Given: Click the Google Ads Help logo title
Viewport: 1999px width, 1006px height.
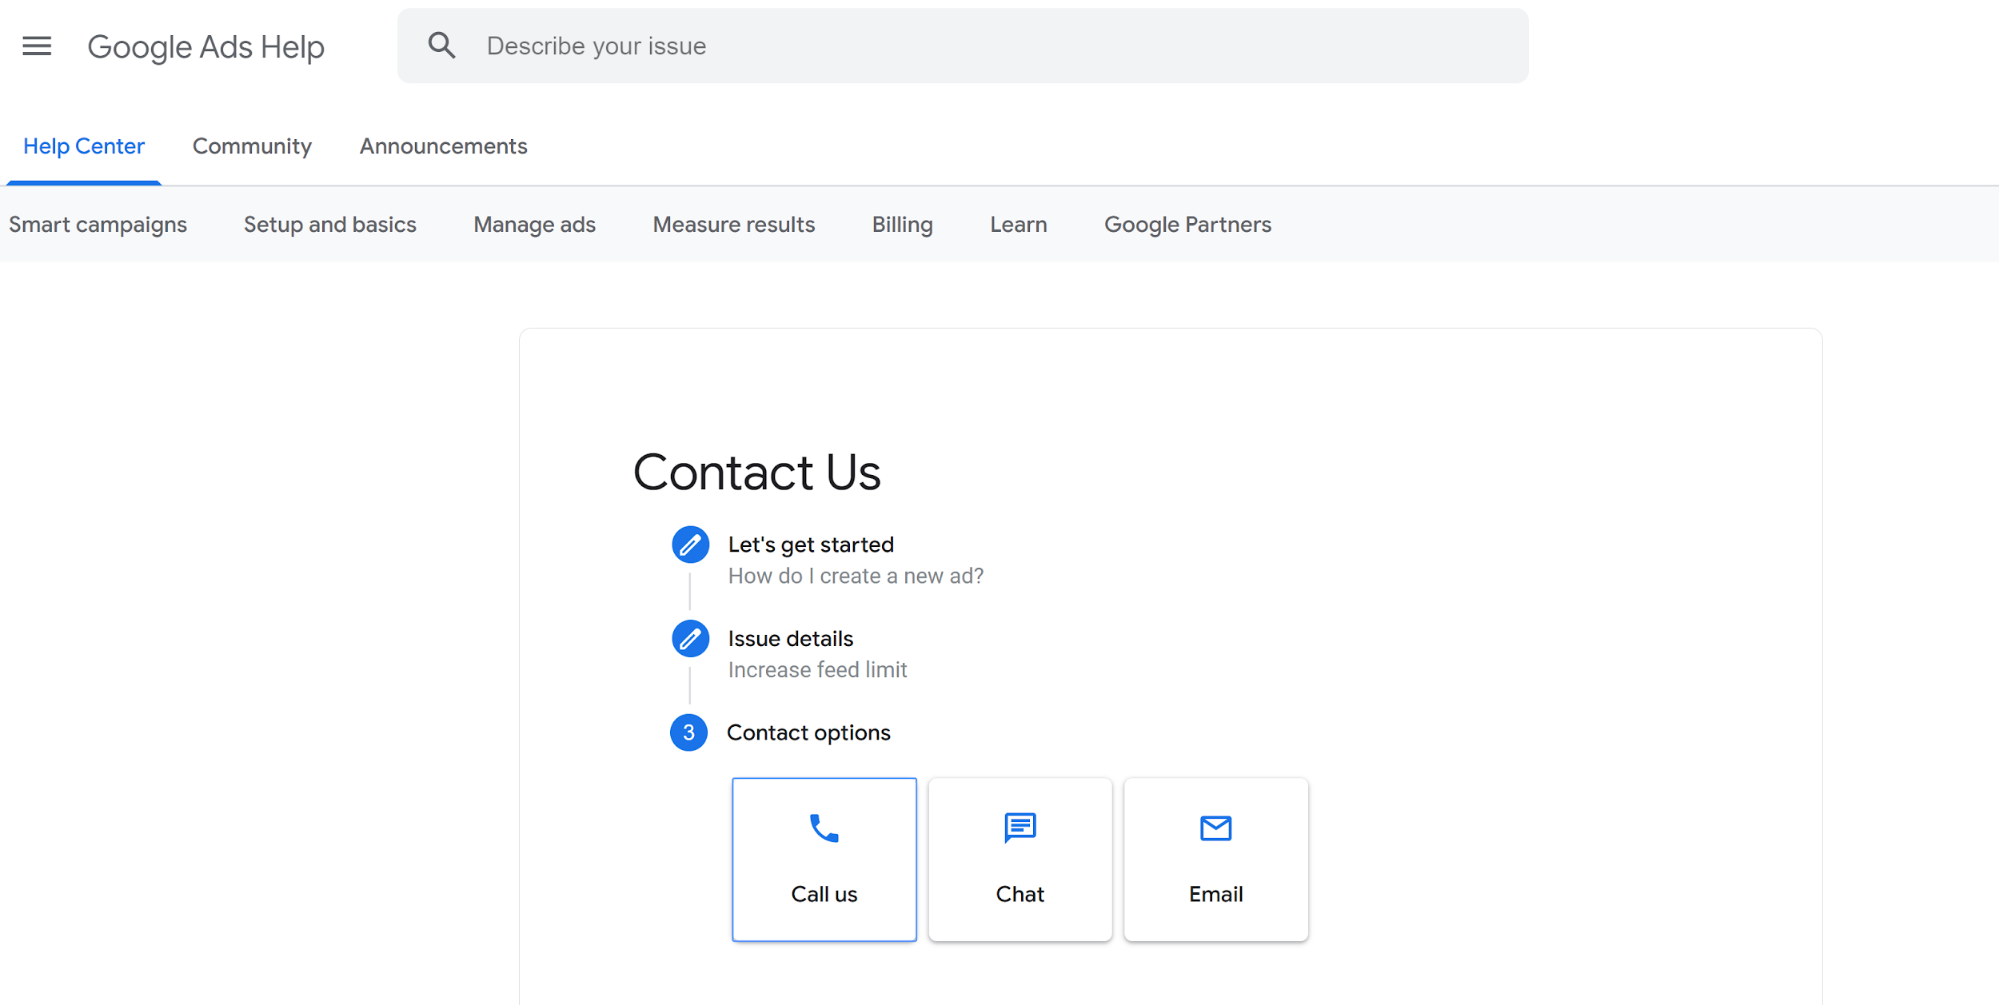Looking at the screenshot, I should [x=206, y=47].
